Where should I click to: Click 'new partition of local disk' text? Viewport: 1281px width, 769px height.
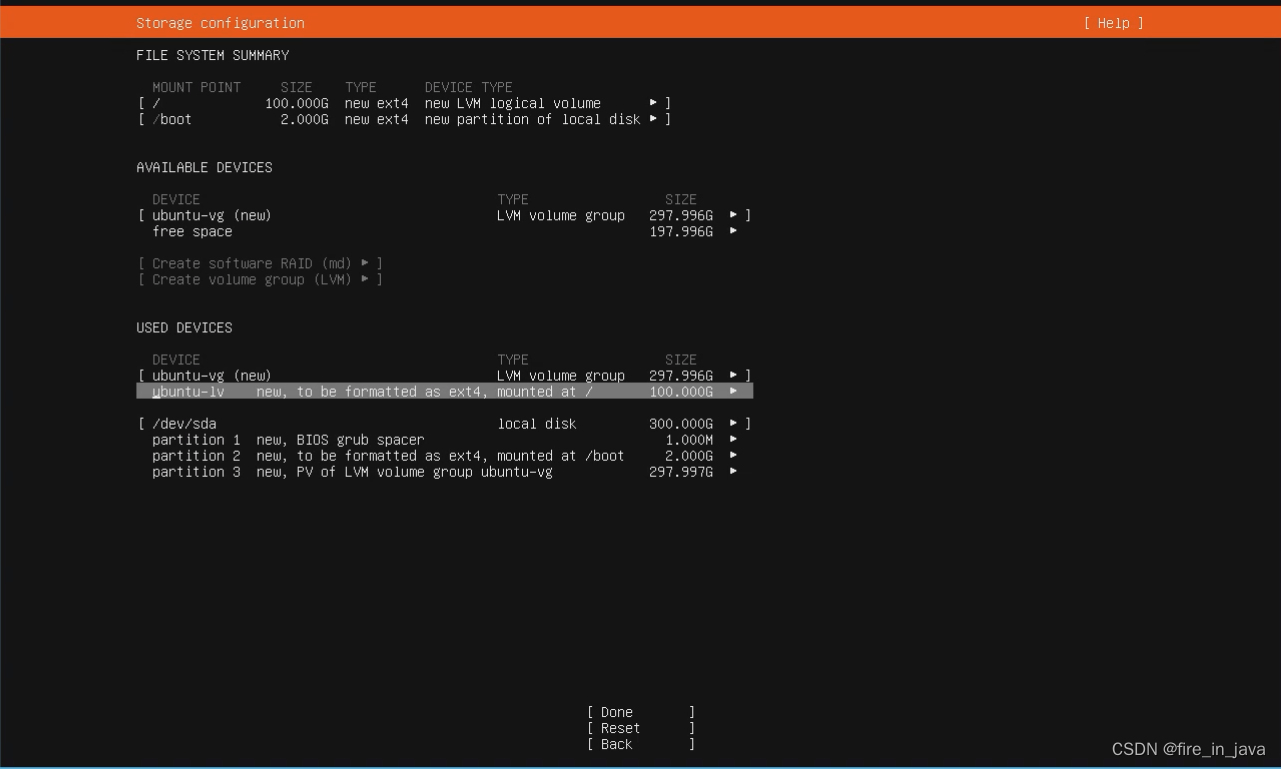pos(533,119)
